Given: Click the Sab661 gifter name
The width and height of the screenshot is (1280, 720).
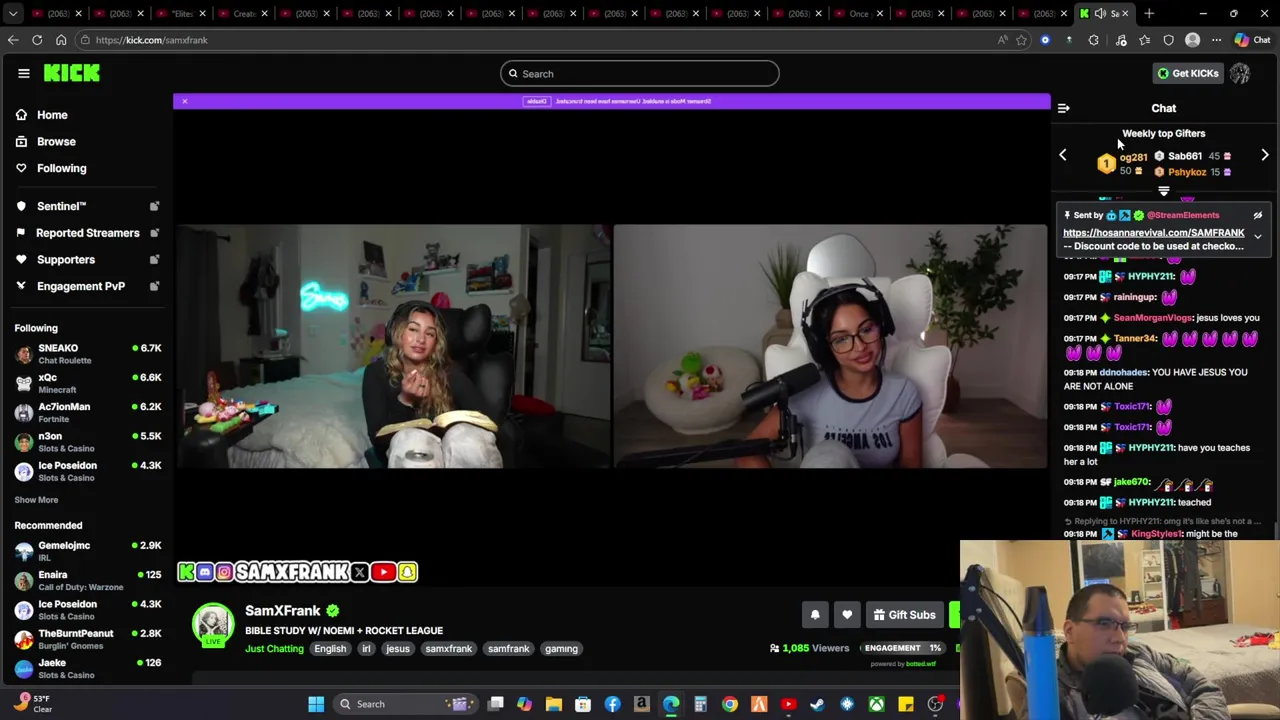Looking at the screenshot, I should [x=1185, y=156].
